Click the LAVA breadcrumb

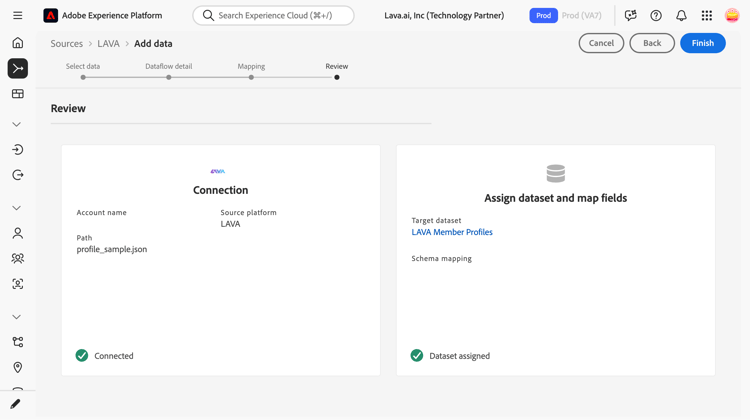pyautogui.click(x=109, y=44)
